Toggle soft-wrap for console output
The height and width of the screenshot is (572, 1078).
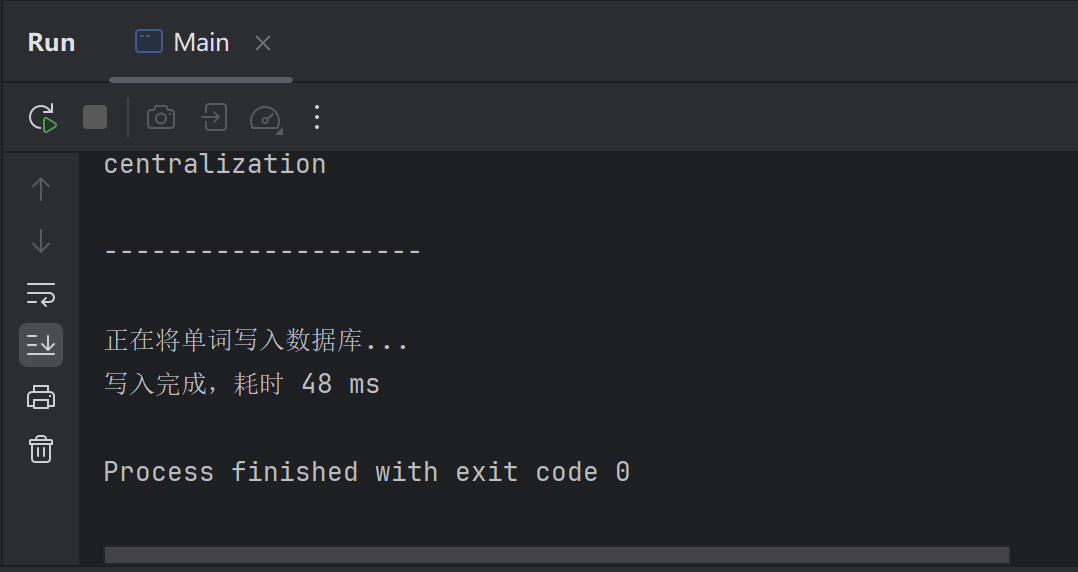pos(41,293)
